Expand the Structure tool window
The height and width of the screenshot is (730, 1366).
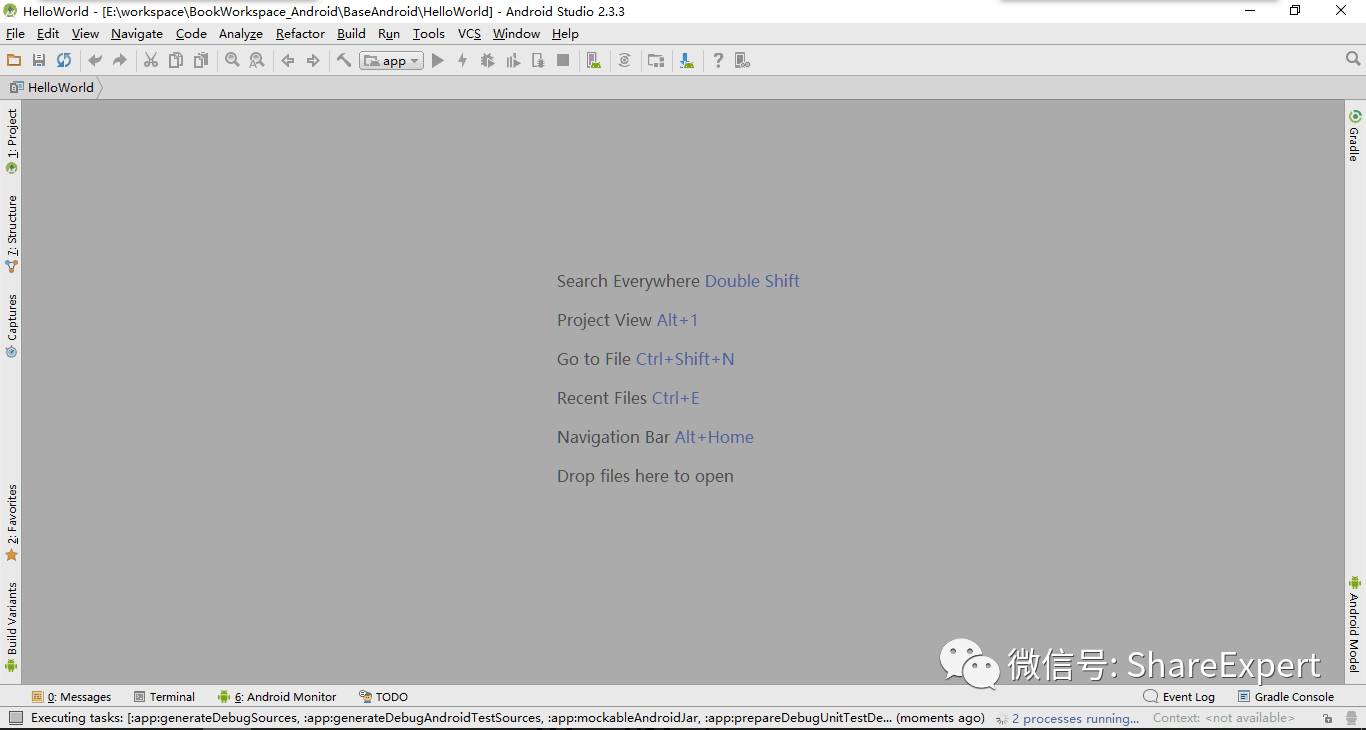pyautogui.click(x=12, y=234)
